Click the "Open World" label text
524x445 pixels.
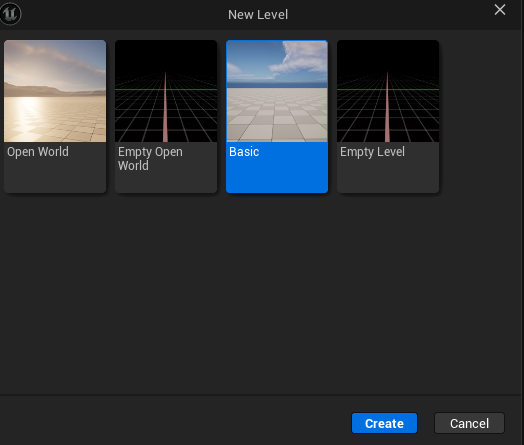click(x=38, y=152)
